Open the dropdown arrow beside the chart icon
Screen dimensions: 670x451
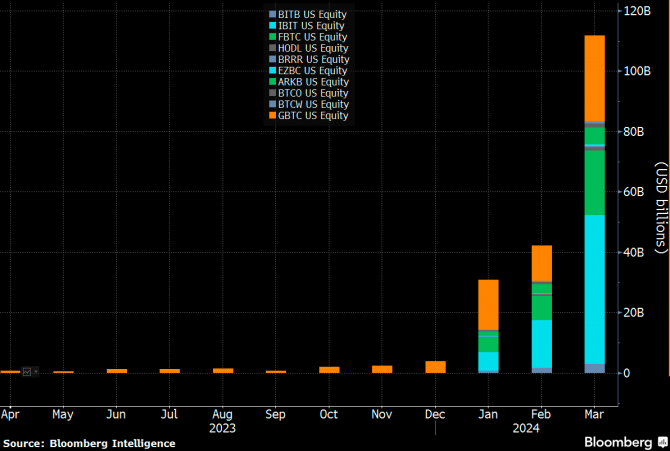[36, 372]
